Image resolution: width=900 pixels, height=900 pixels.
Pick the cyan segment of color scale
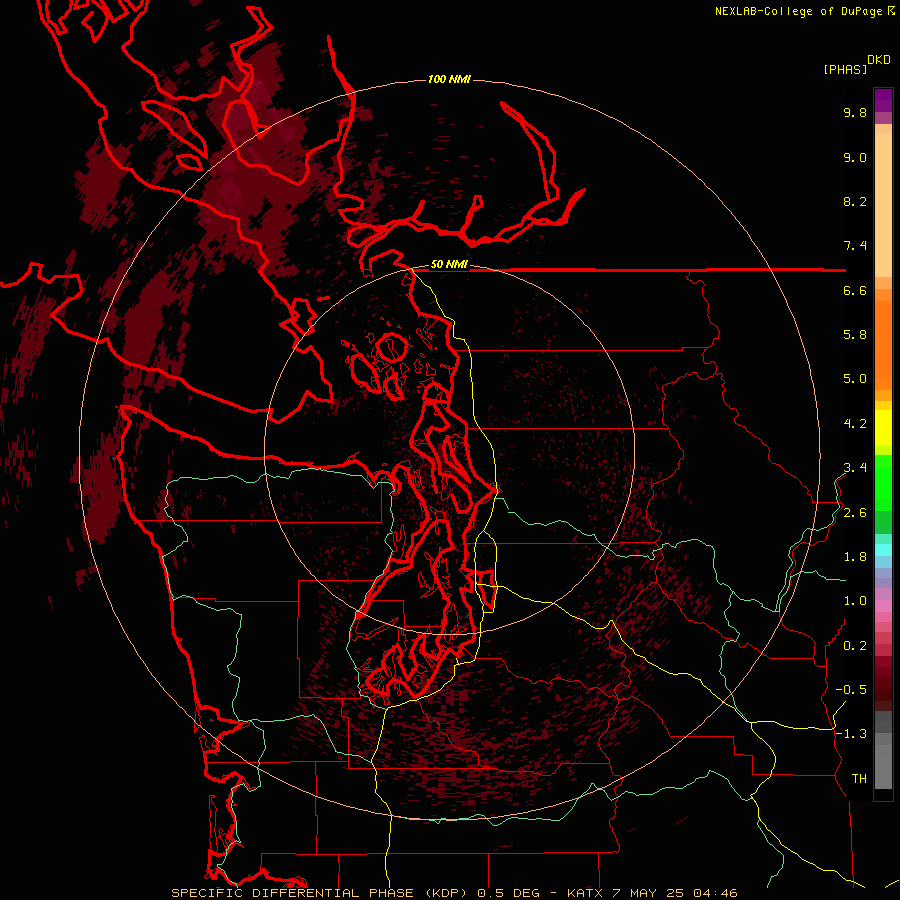(883, 549)
